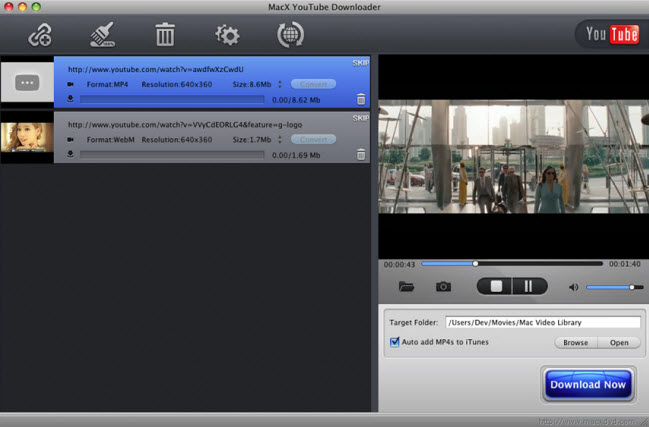649x427 pixels.
Task: Click the 00:00:43 elapsed time
Action: point(399,264)
